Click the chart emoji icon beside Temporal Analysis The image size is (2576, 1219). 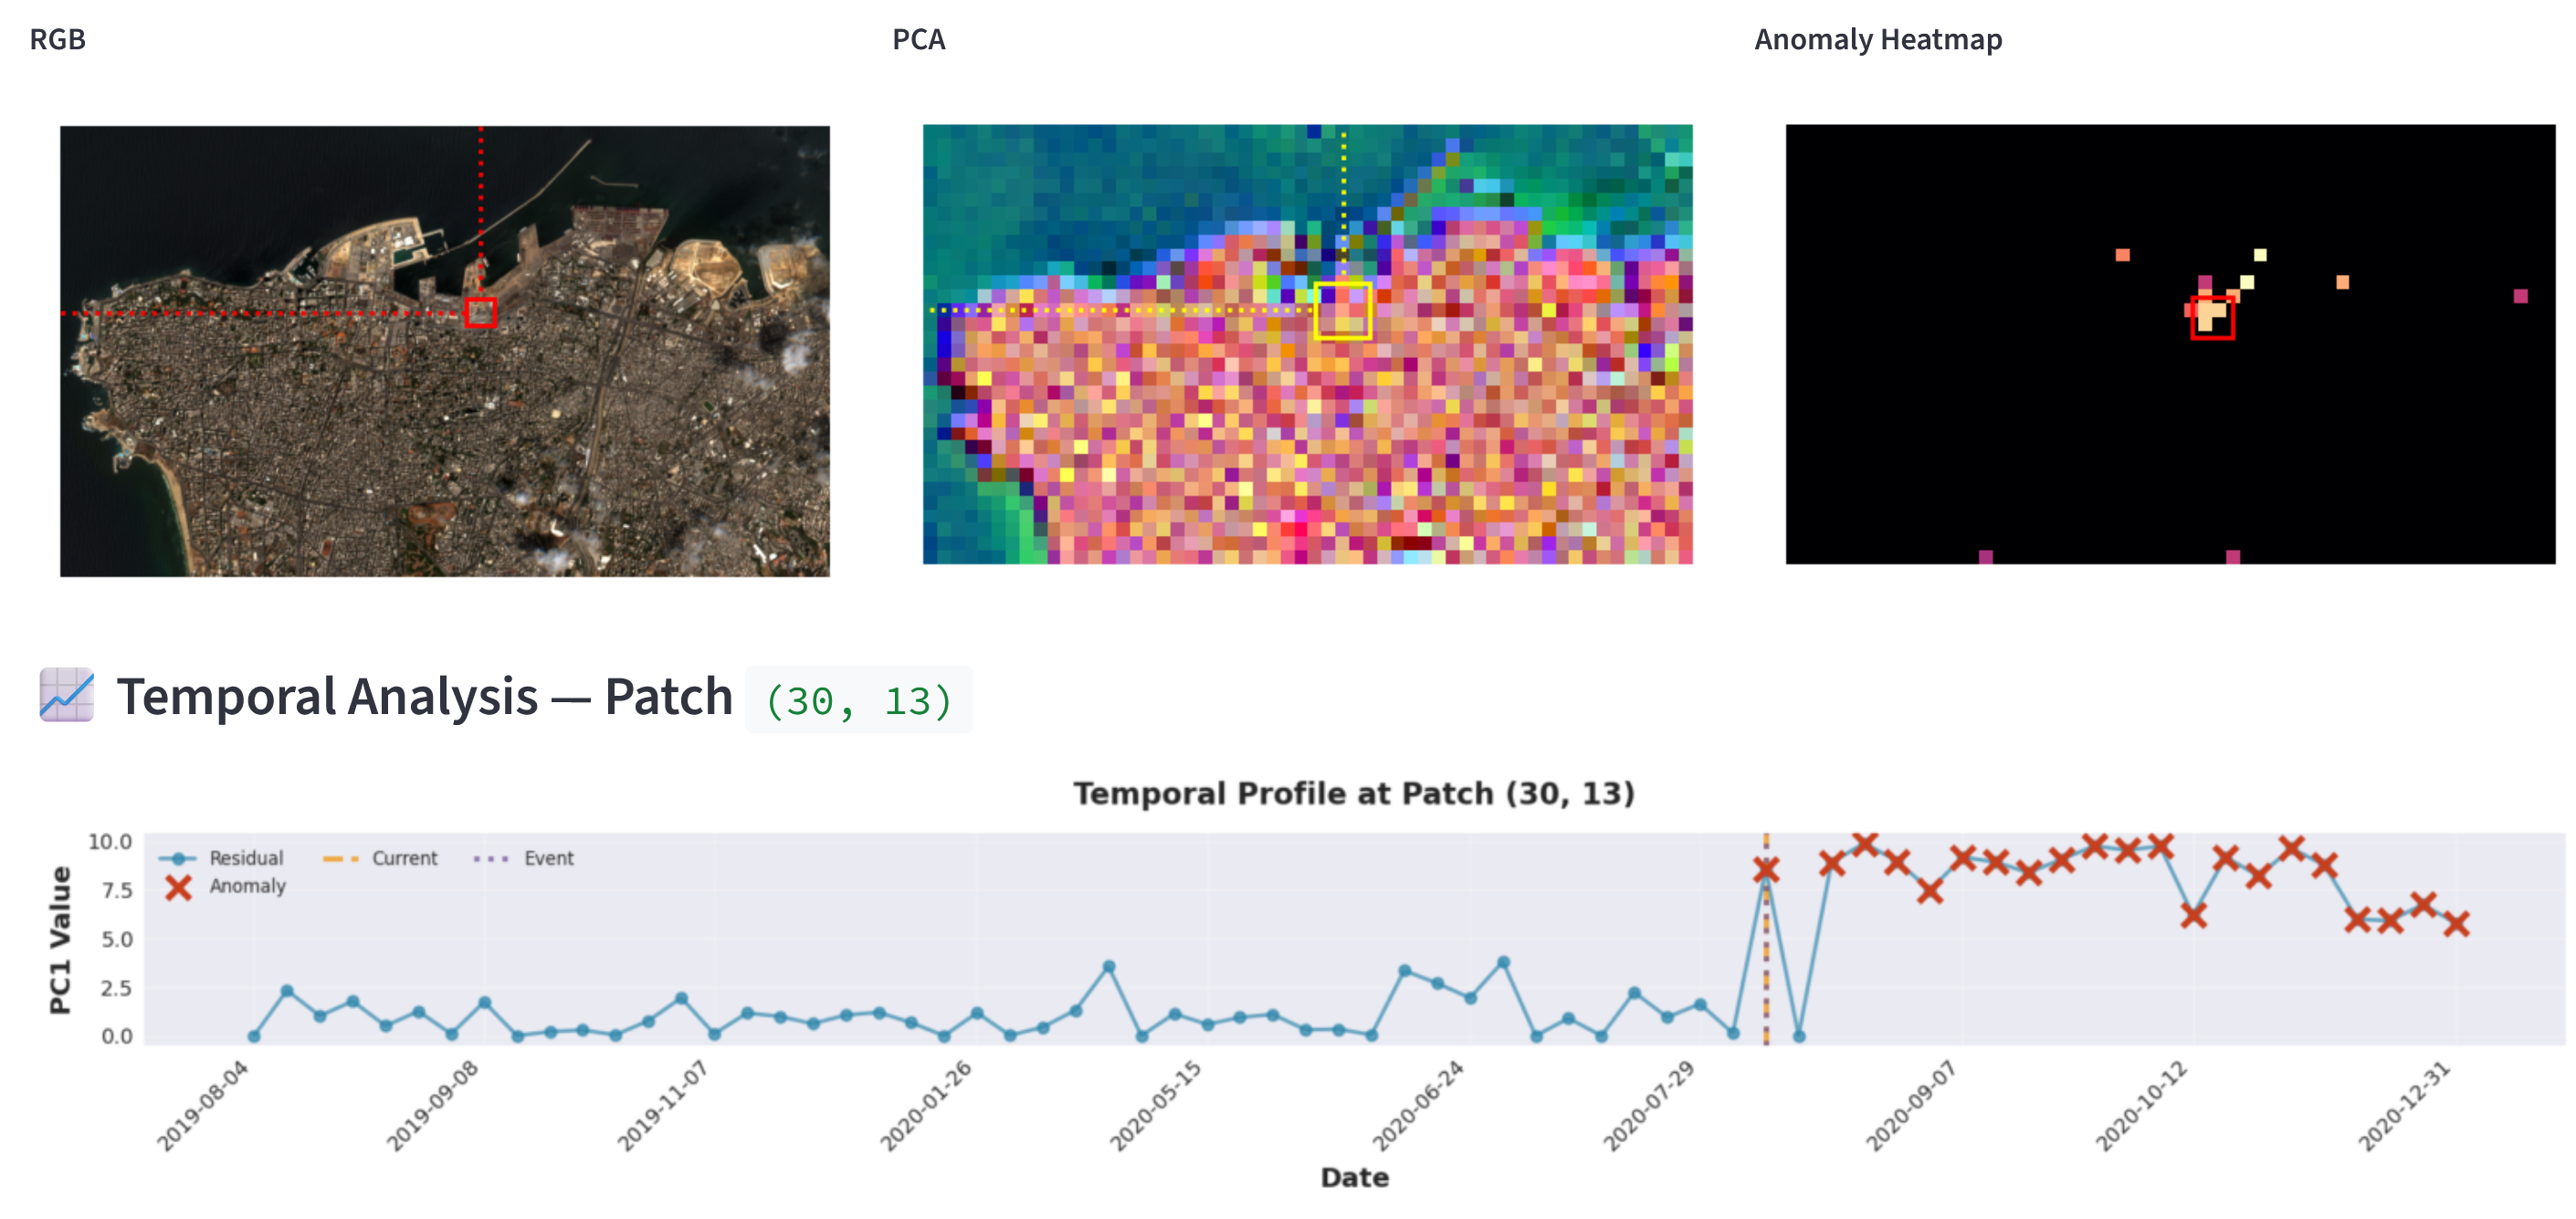pos(66,695)
